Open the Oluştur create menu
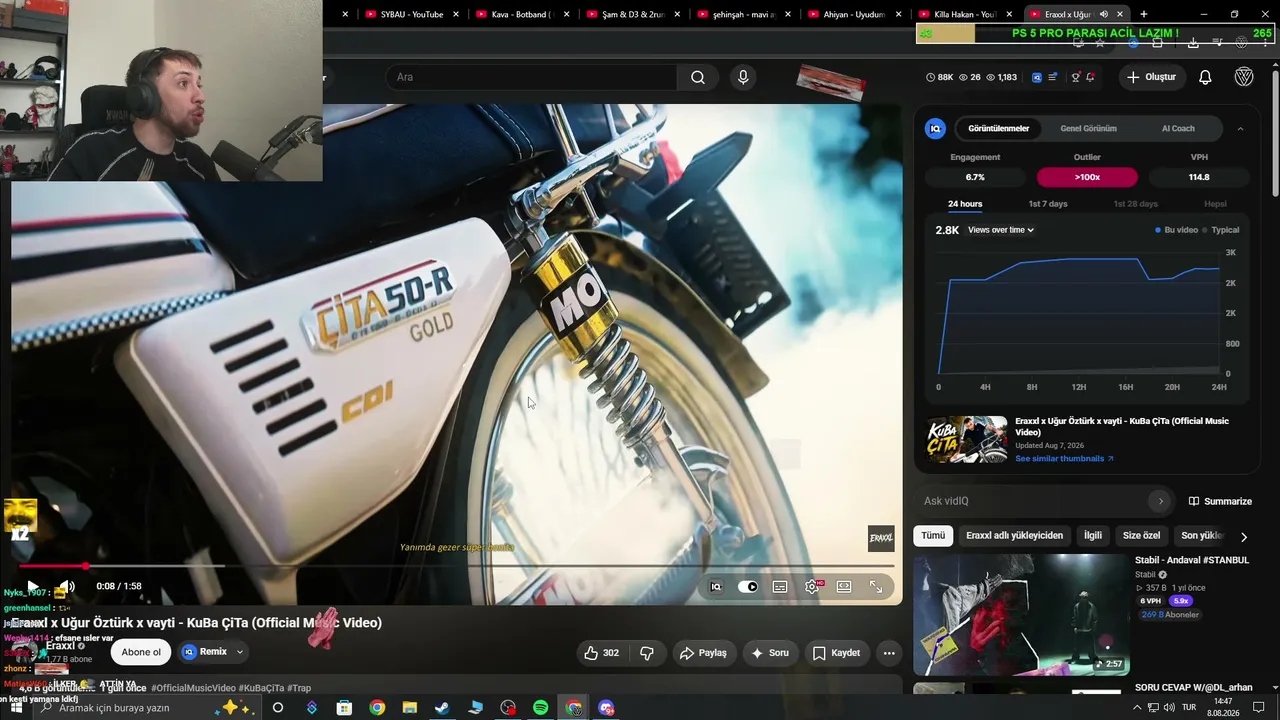The width and height of the screenshot is (1280, 720). tap(1151, 77)
